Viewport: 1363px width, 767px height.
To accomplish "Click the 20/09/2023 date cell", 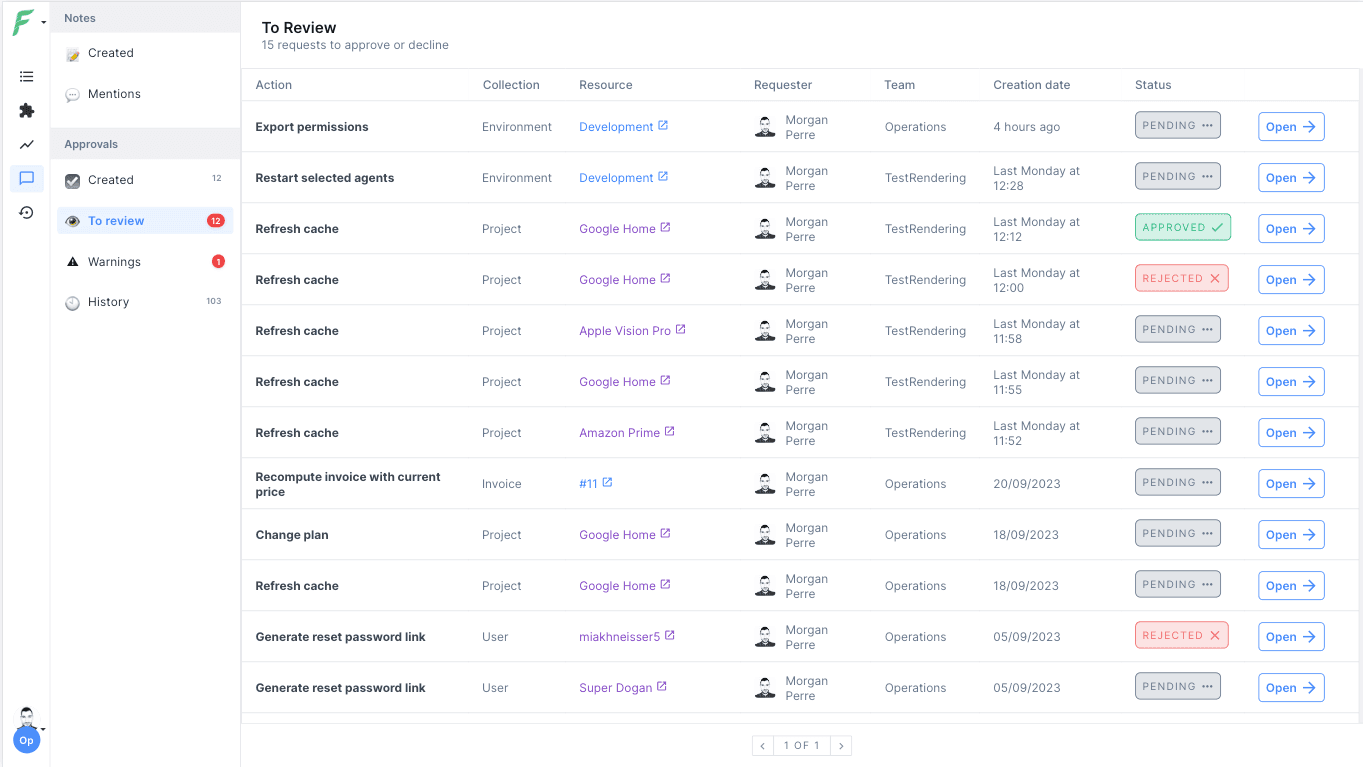I will [1026, 484].
